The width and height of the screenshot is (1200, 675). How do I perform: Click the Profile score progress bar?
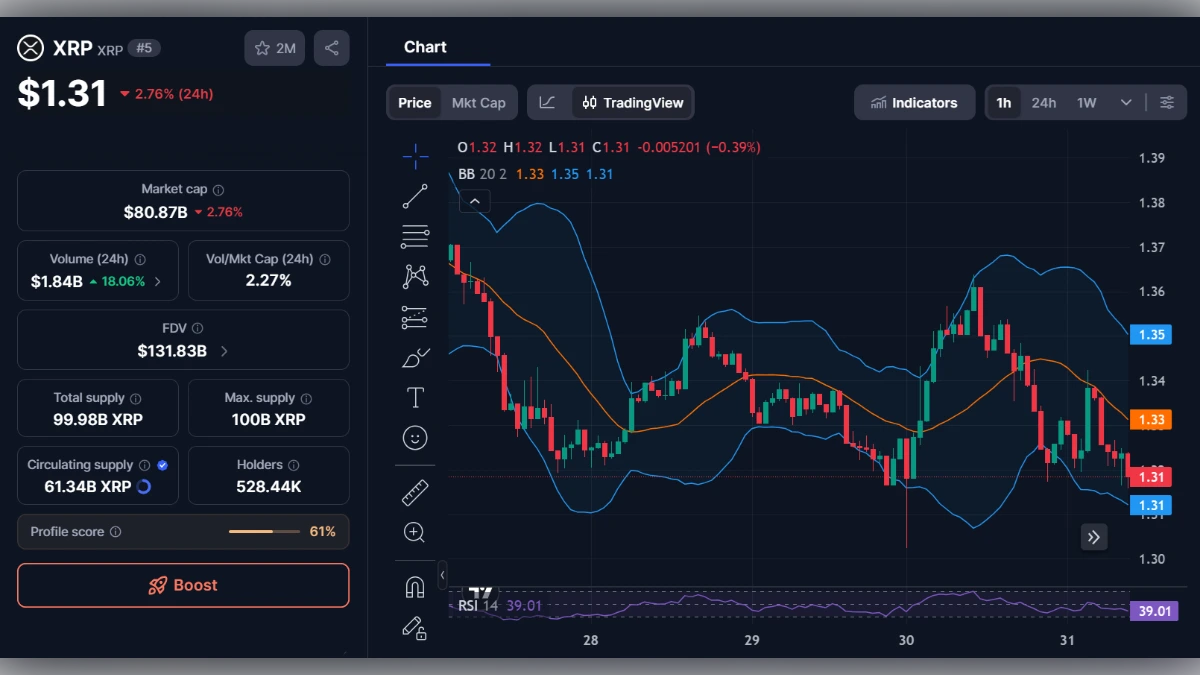[x=264, y=531]
